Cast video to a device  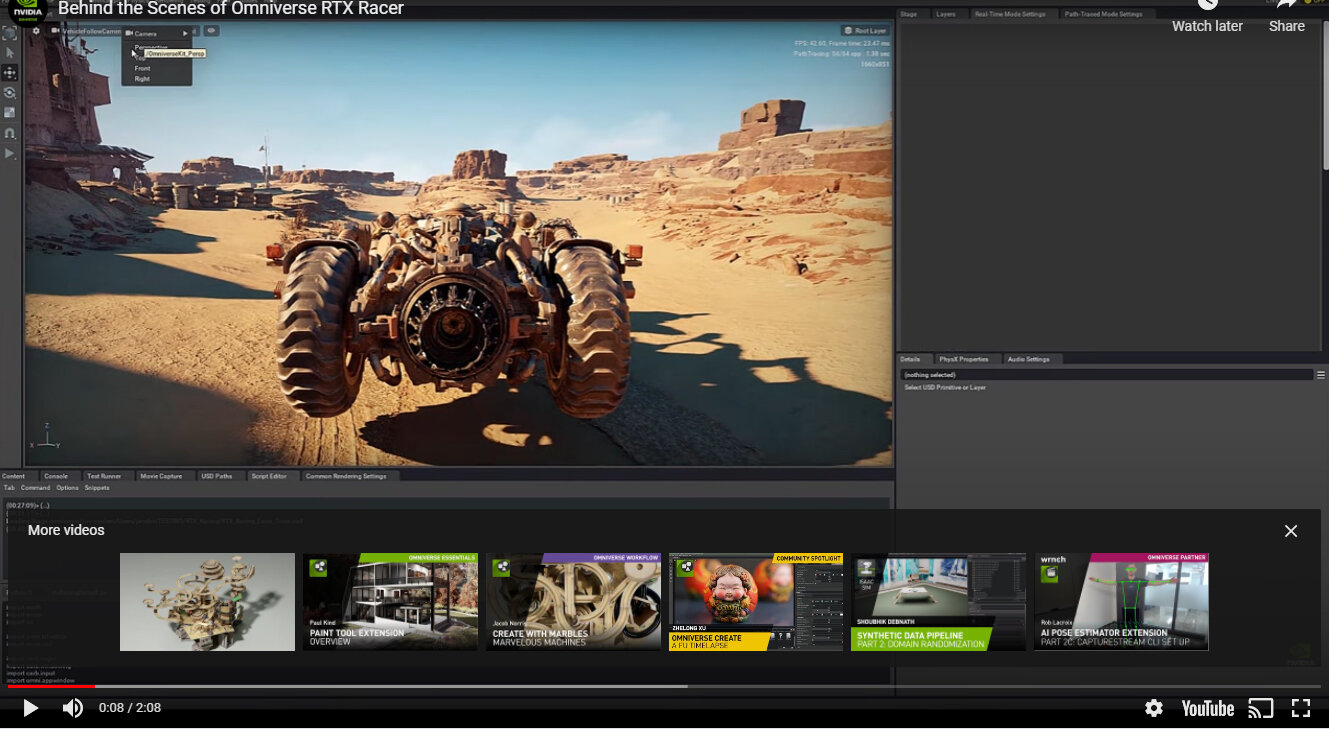pyautogui.click(x=1261, y=708)
